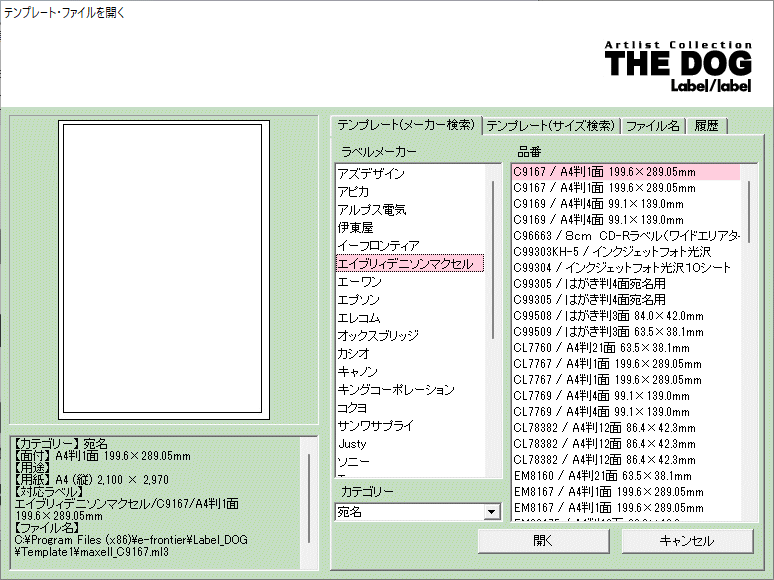Choose 伊東屋 from label makers
Viewport: 774px width, 580px height.
410,228
